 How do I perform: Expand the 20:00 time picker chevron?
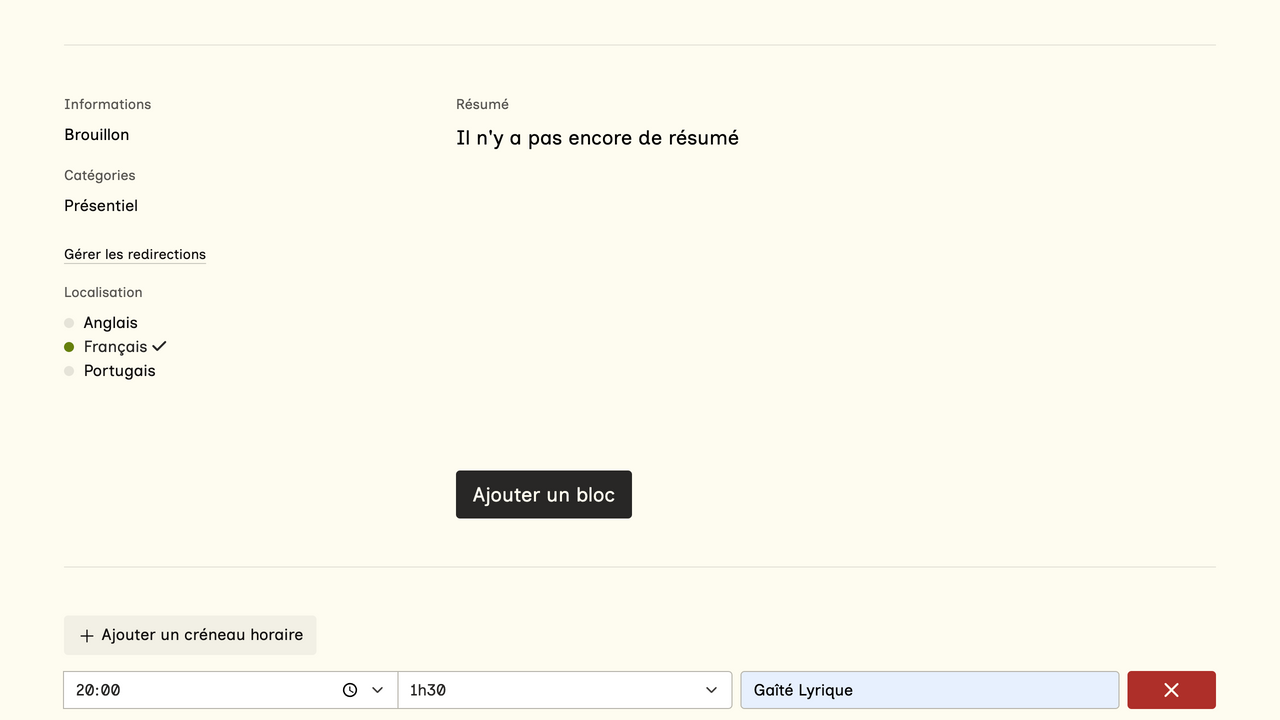378,690
